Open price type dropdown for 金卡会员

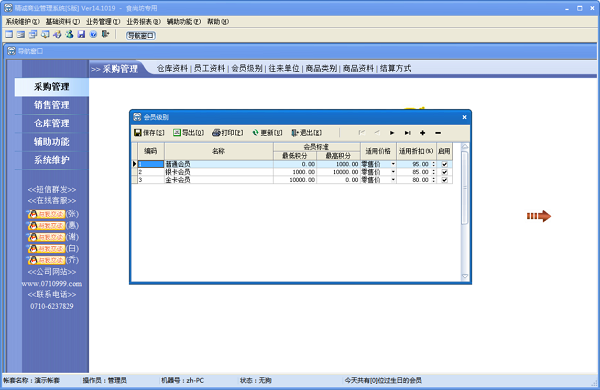(x=393, y=179)
